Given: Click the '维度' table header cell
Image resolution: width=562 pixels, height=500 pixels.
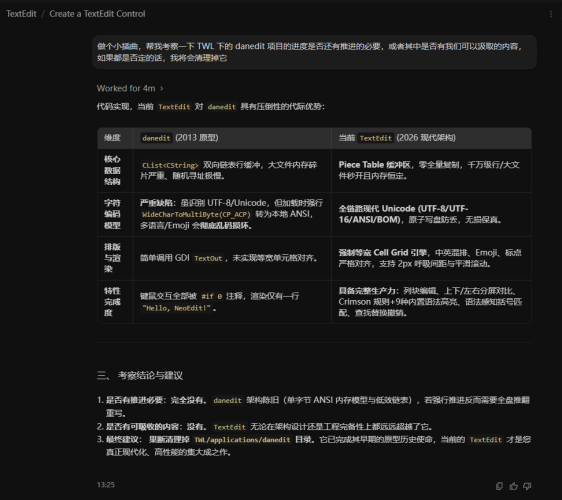Looking at the screenshot, I should click(x=115, y=138).
